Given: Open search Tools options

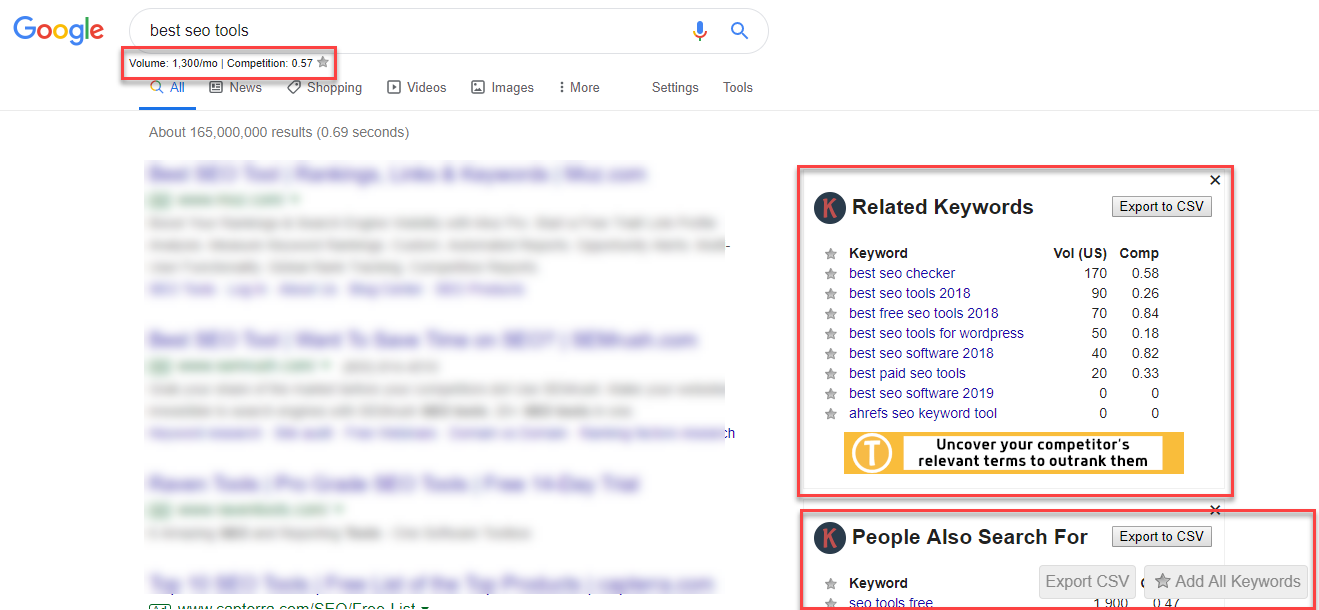Looking at the screenshot, I should click(738, 88).
